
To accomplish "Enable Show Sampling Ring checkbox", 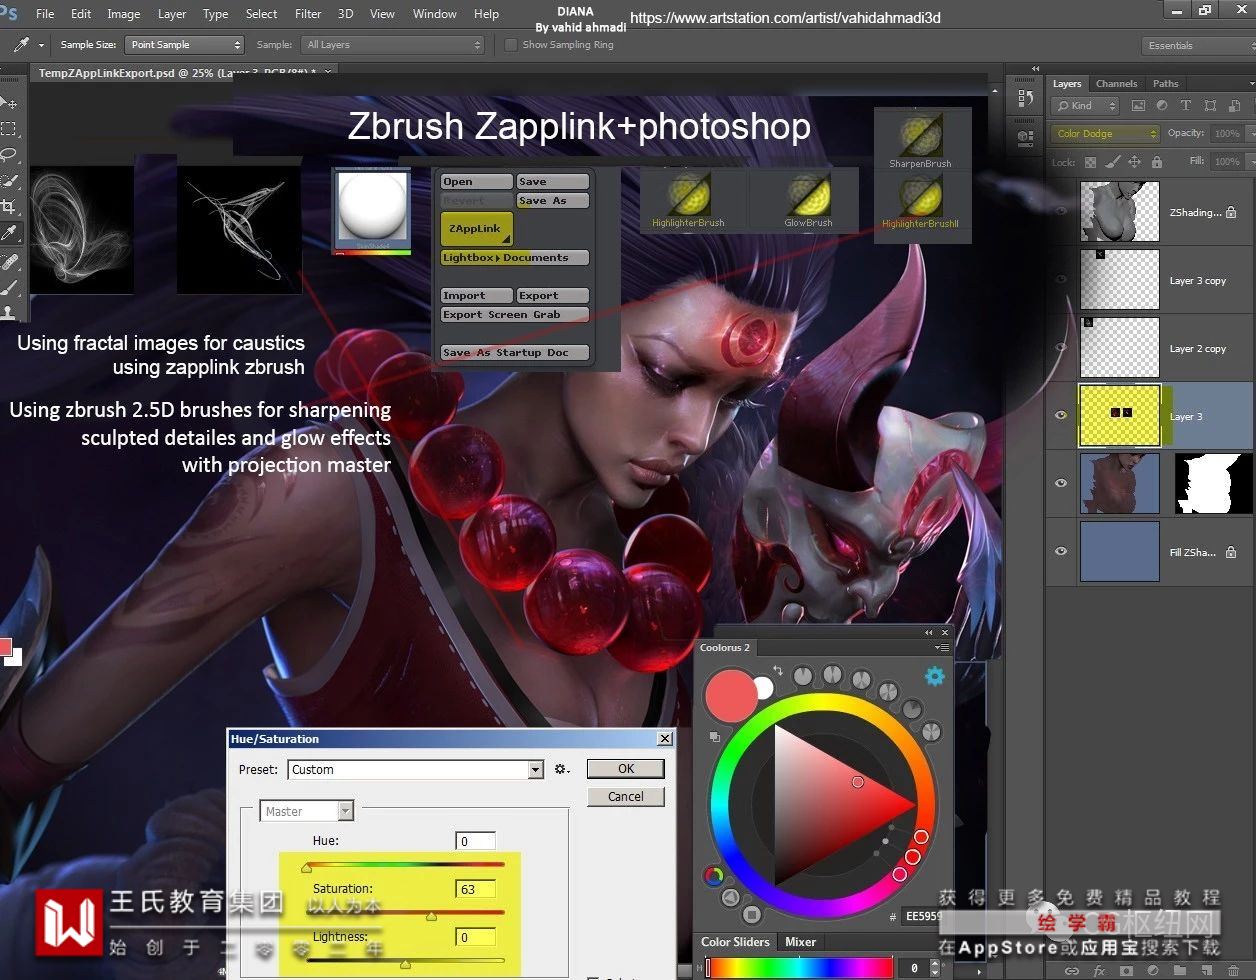I will (x=511, y=45).
